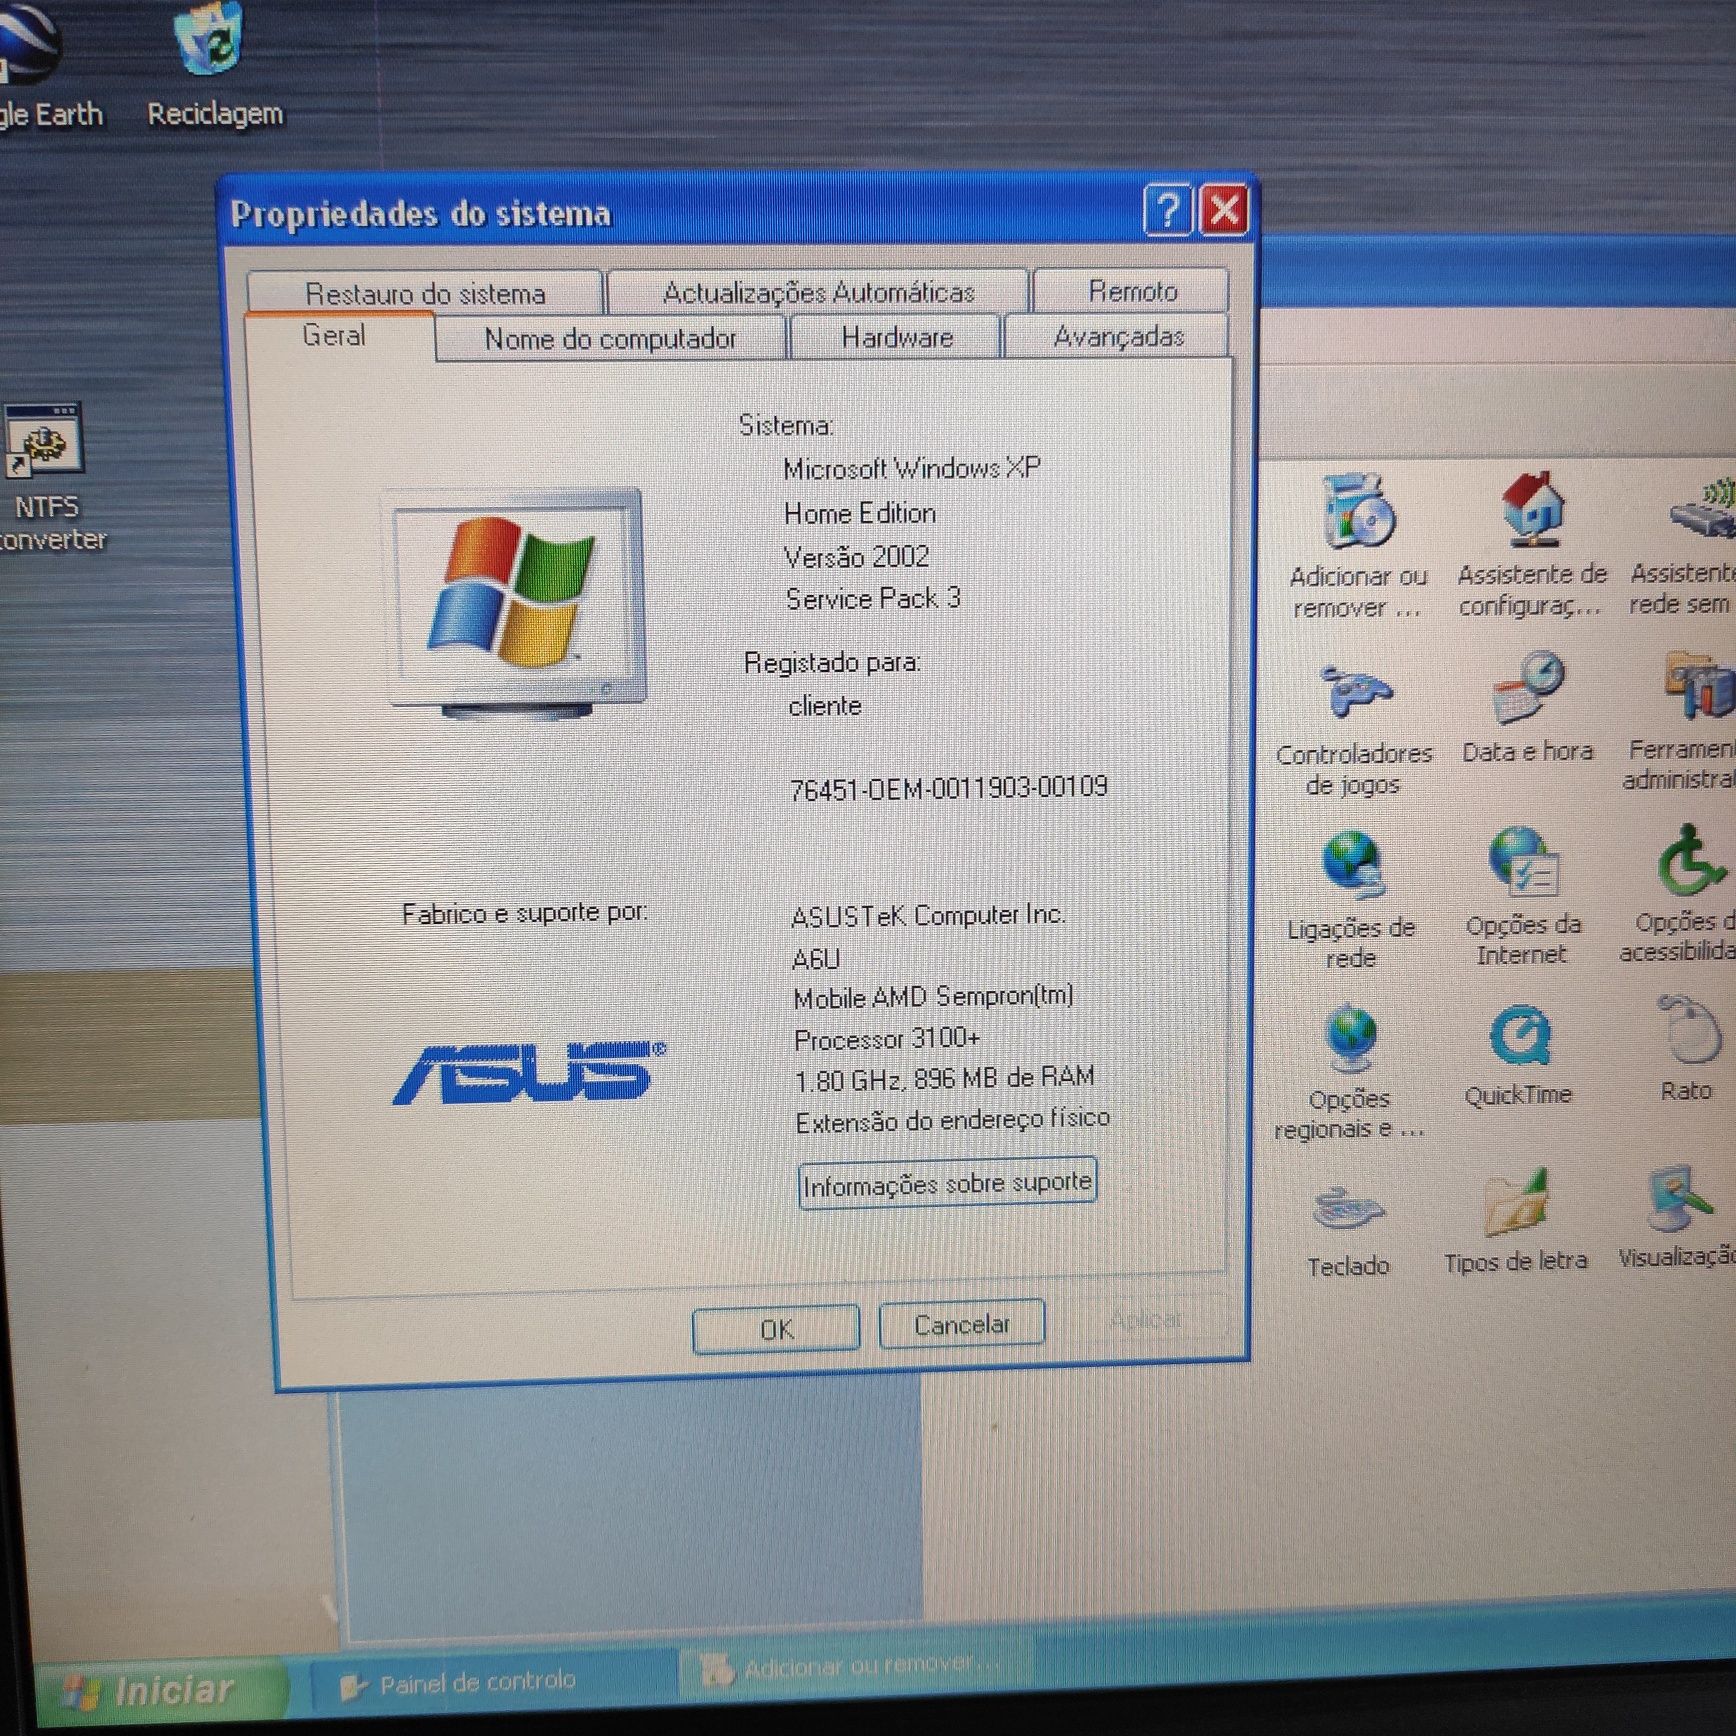Click the Propriedades do sistema title bar
Viewport: 1736px width, 1736px height.
tap(680, 212)
